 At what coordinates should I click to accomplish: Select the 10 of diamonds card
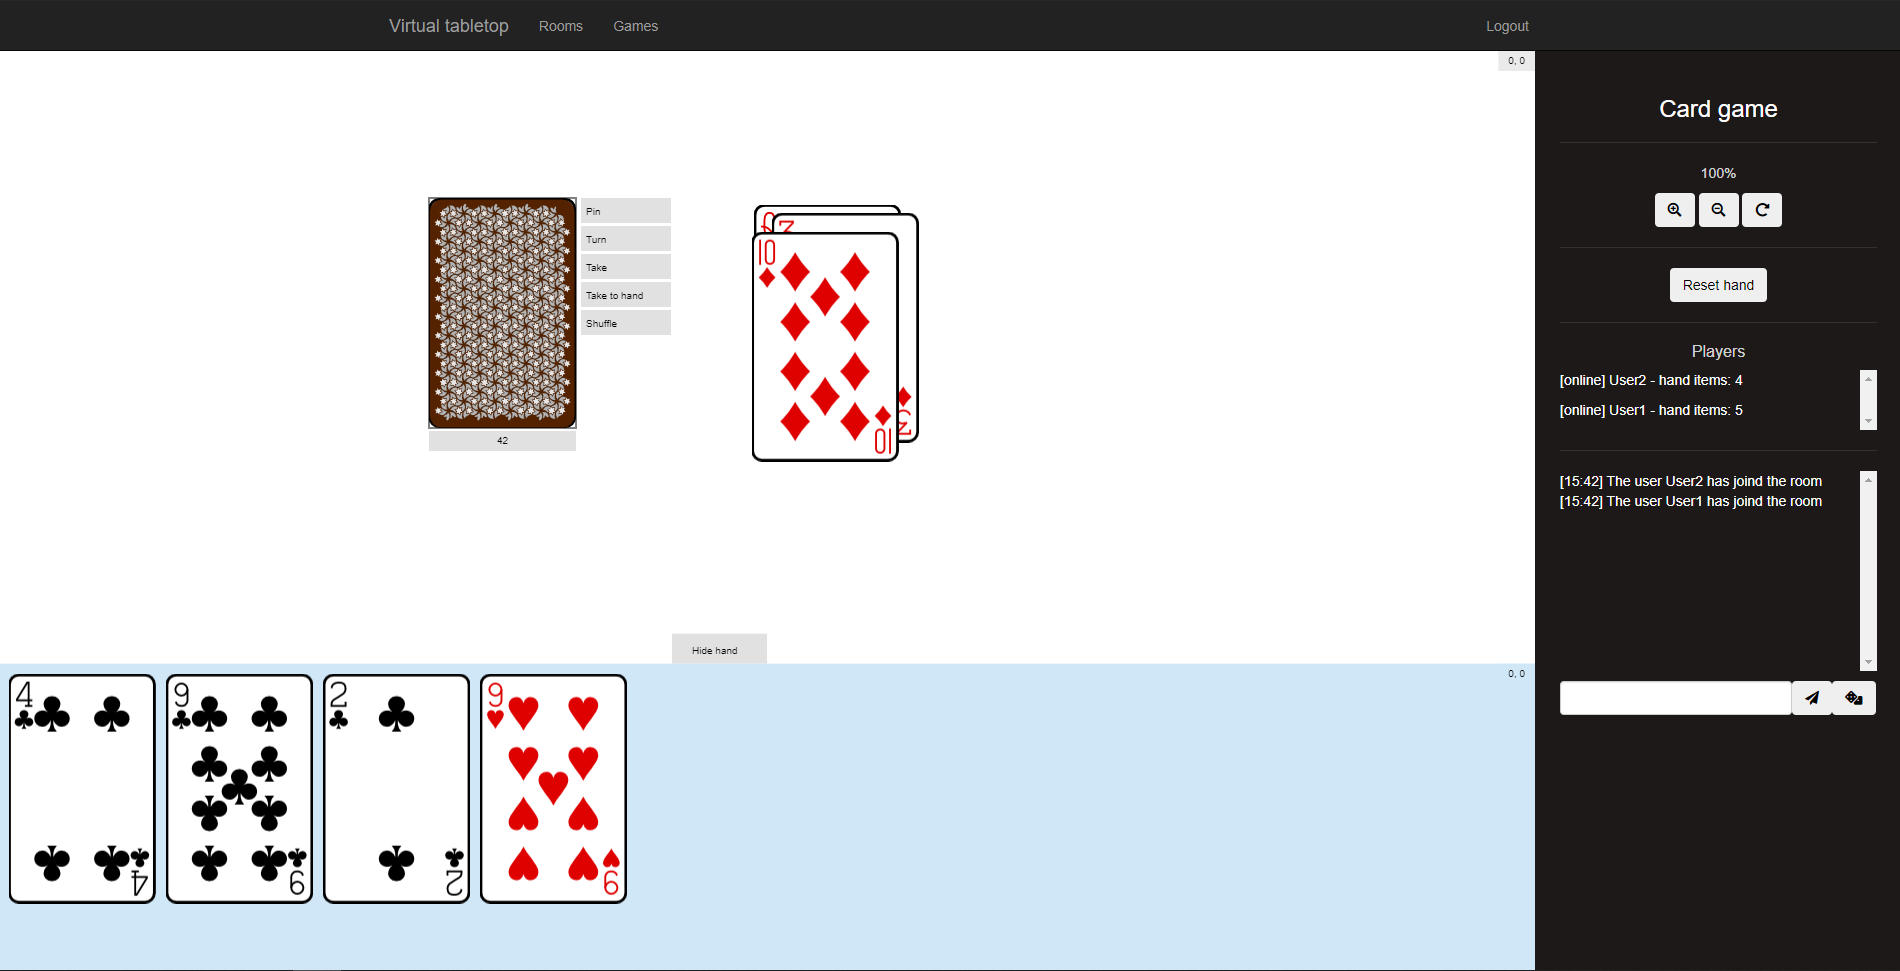[825, 347]
